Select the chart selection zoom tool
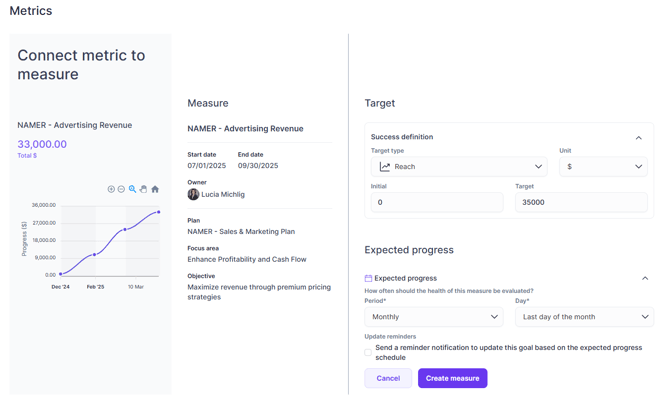 (x=133, y=189)
